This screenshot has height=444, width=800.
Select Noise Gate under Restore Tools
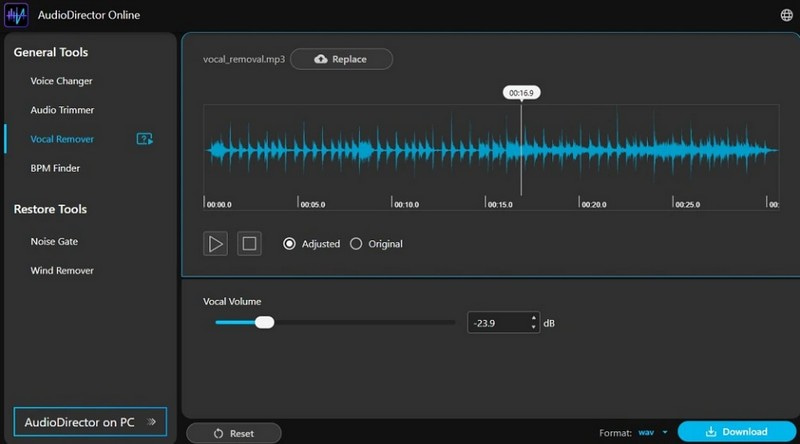click(54, 241)
